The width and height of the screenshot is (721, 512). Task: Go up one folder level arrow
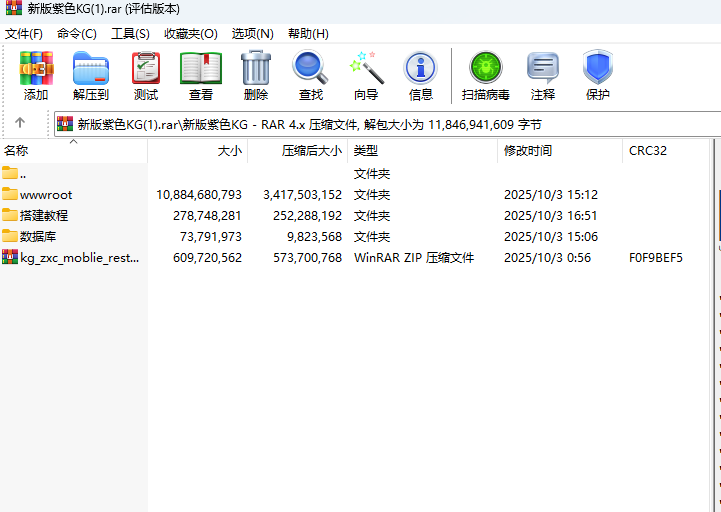click(x=20, y=124)
